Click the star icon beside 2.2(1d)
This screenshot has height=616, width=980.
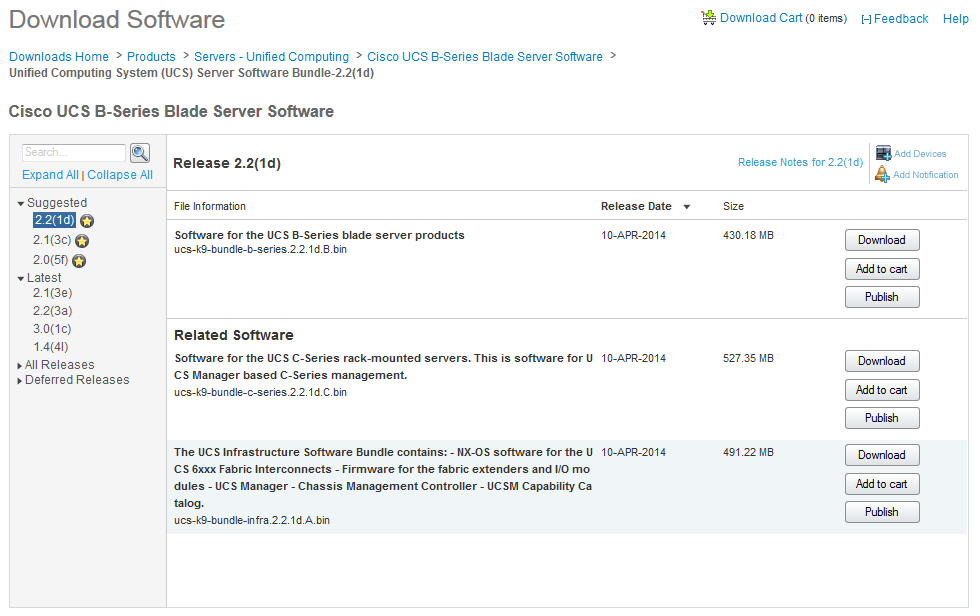(87, 221)
